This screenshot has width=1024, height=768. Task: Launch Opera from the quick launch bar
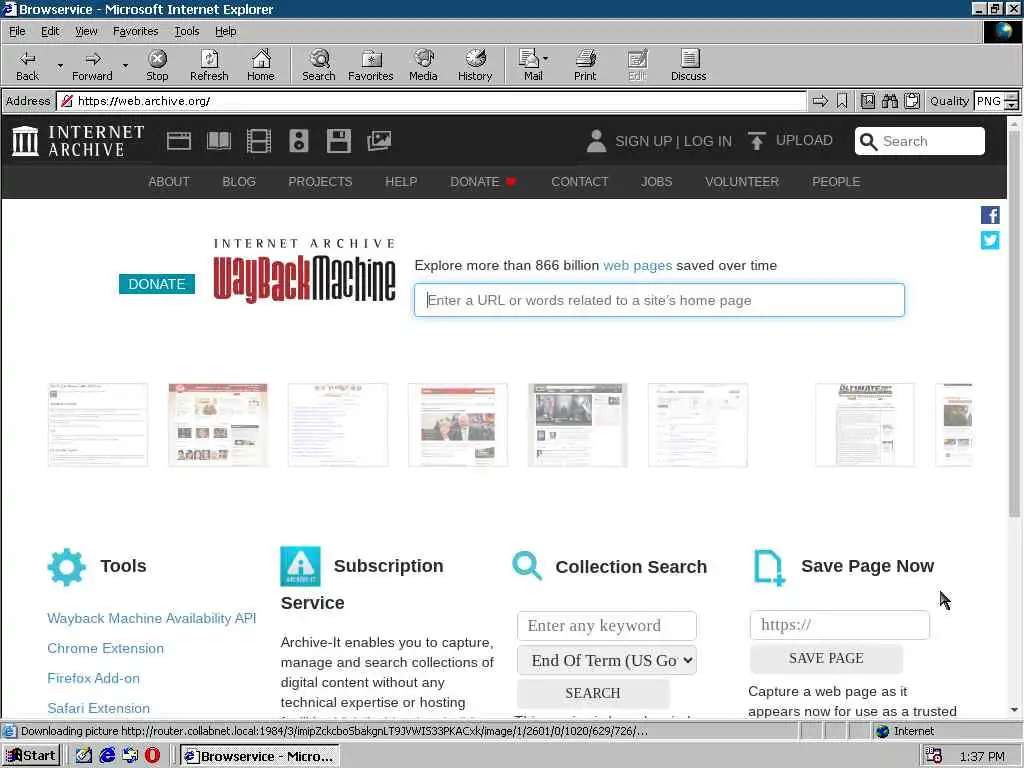(x=152, y=755)
